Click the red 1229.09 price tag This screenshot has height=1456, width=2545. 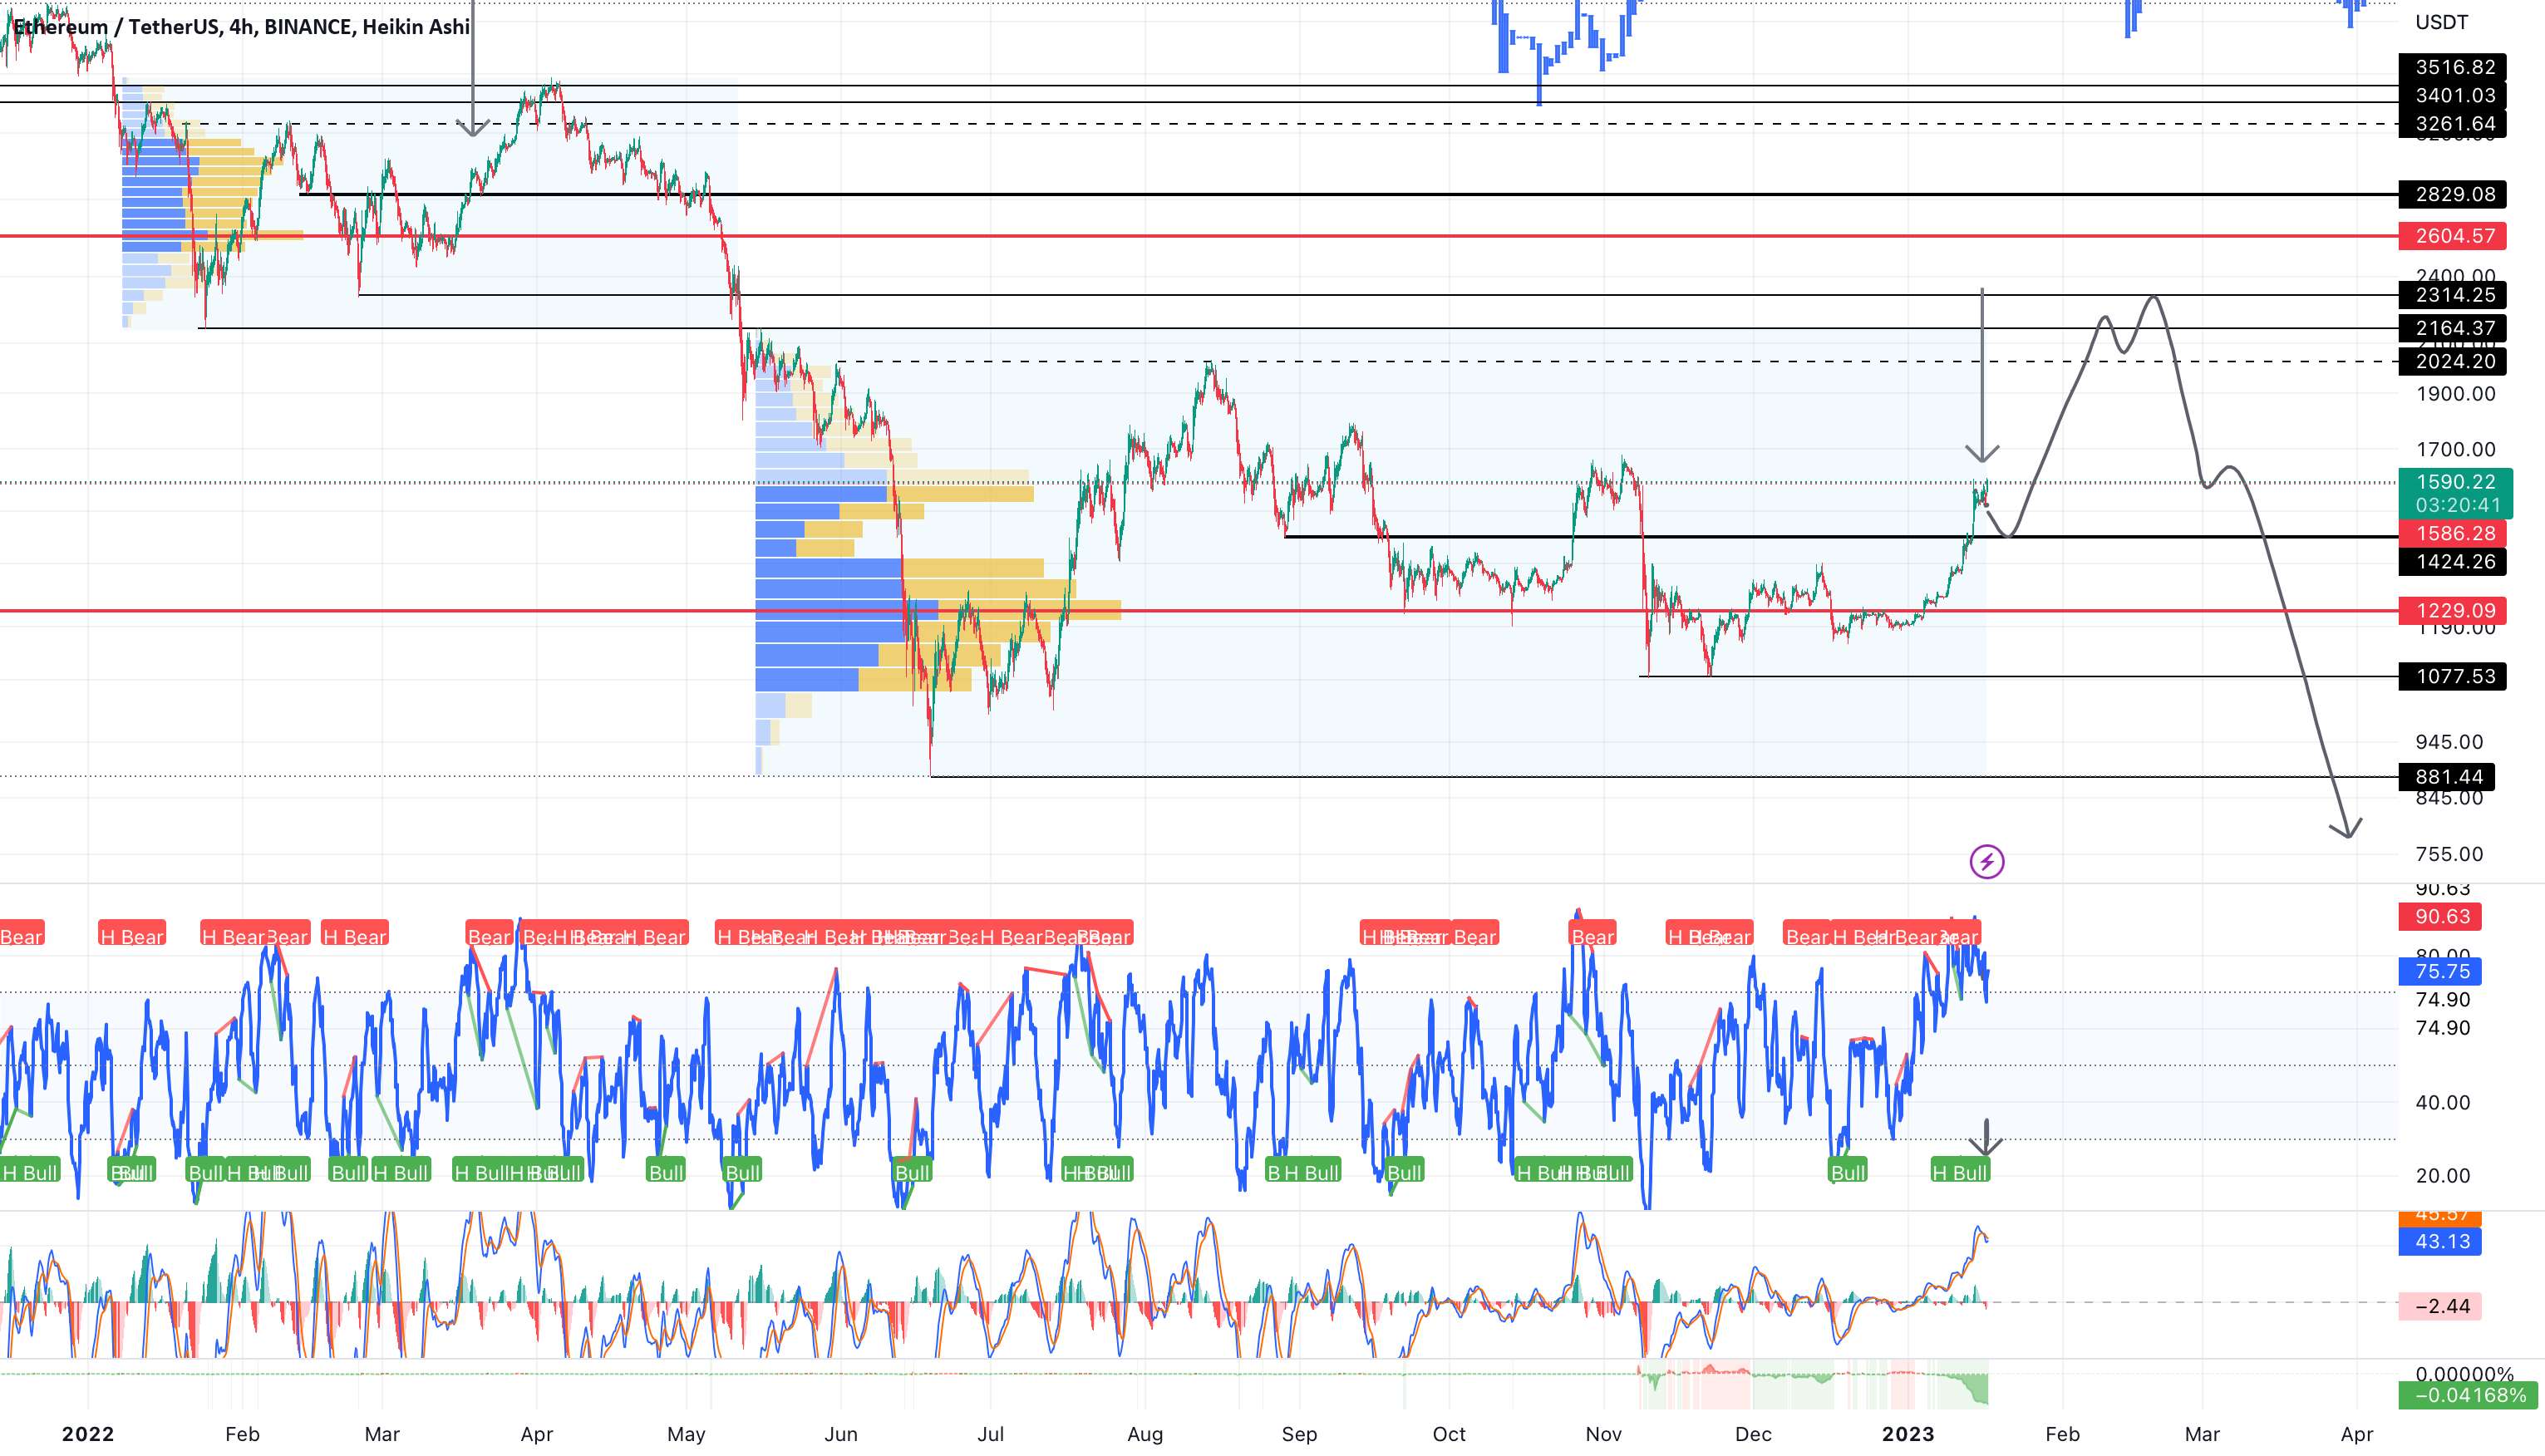coord(2452,610)
